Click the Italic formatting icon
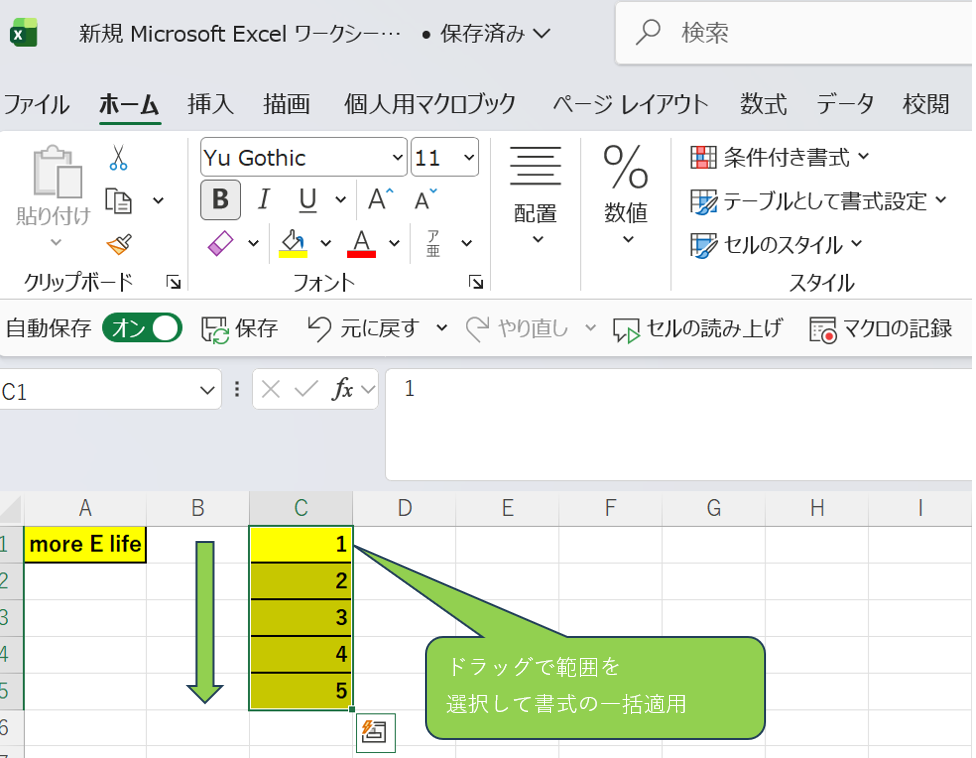This screenshot has height=758, width=976. [264, 200]
